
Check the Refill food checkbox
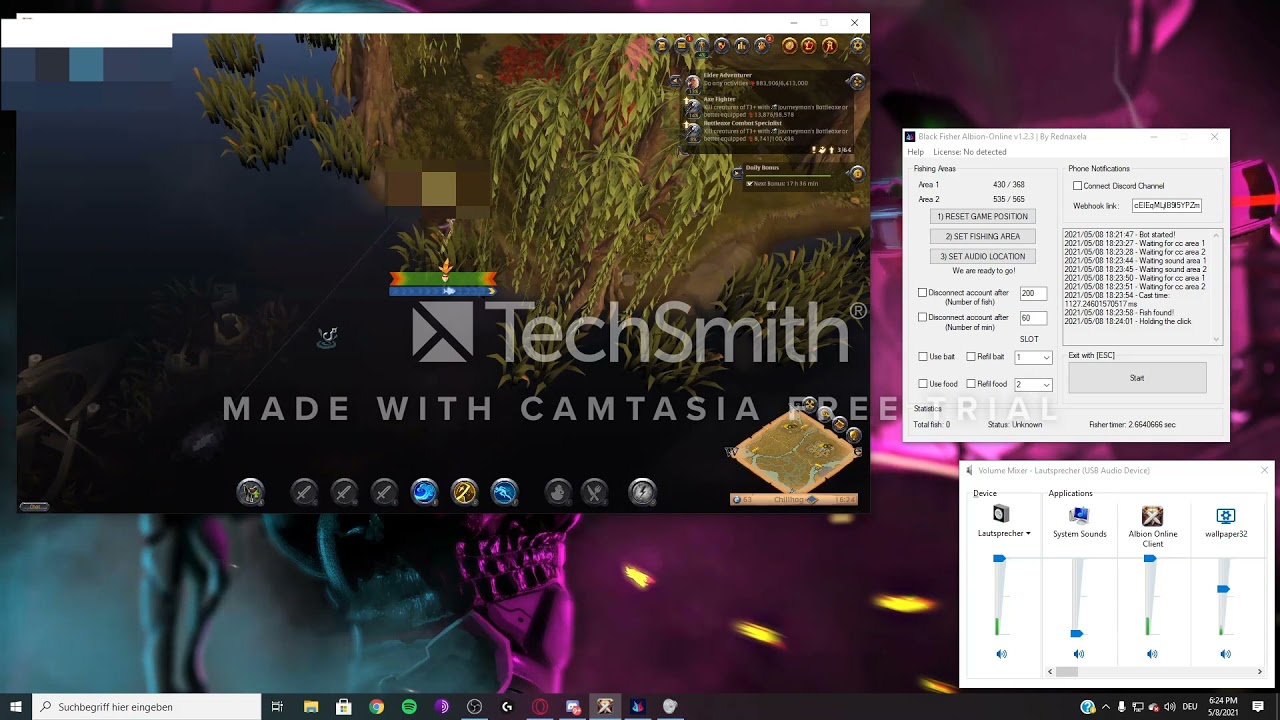(971, 384)
